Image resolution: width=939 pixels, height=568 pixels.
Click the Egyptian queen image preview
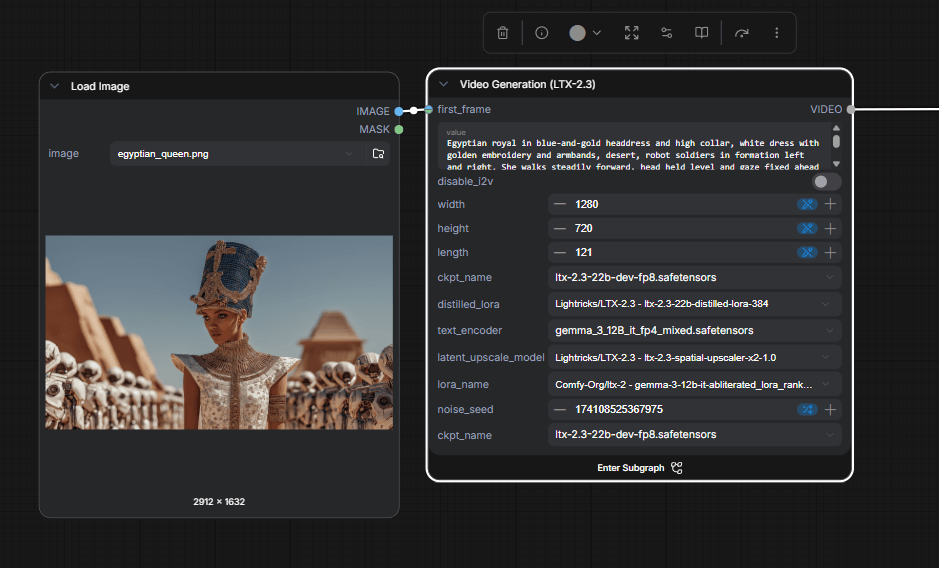(x=219, y=332)
